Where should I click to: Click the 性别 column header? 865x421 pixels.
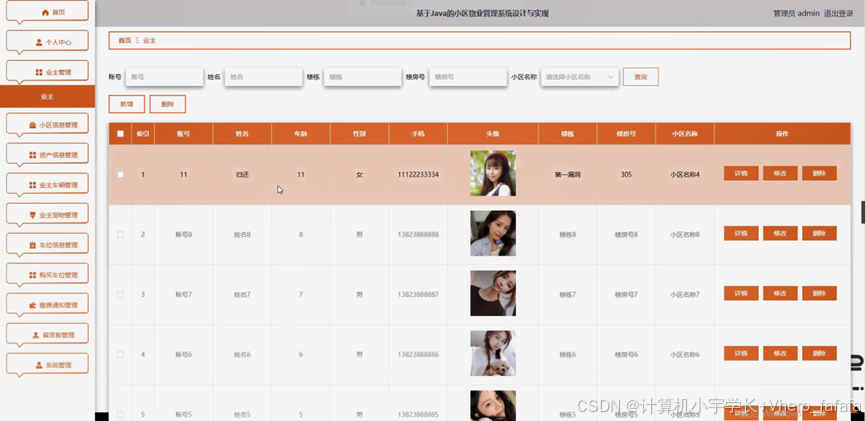coord(359,134)
